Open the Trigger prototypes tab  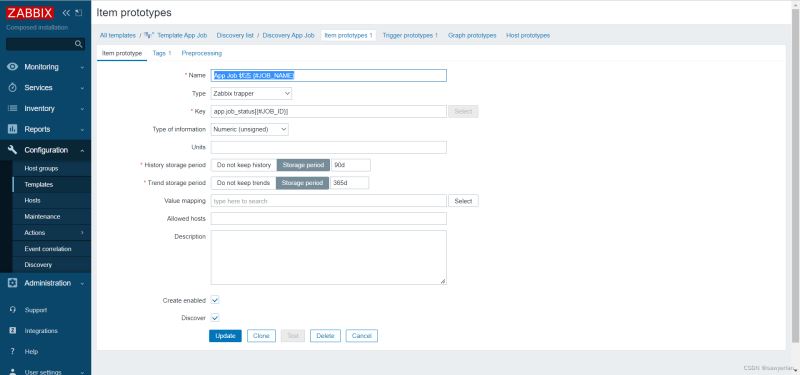click(x=410, y=35)
